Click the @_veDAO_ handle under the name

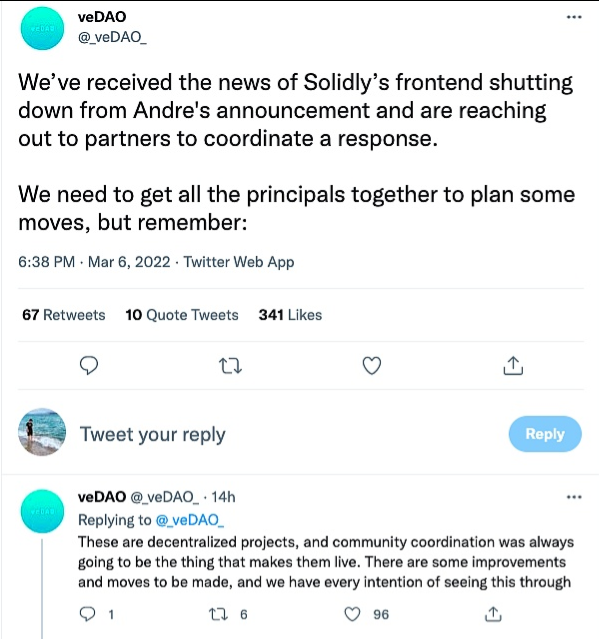[x=112, y=37]
